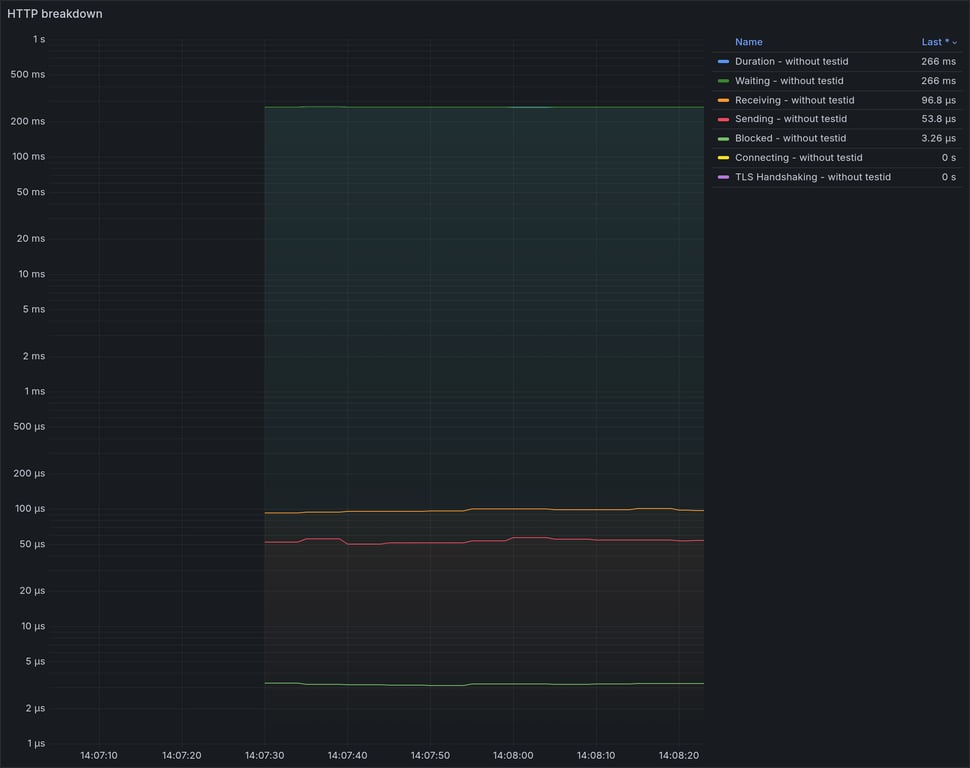
Task: Click the orange Receiving series color swatch
Action: coord(723,100)
